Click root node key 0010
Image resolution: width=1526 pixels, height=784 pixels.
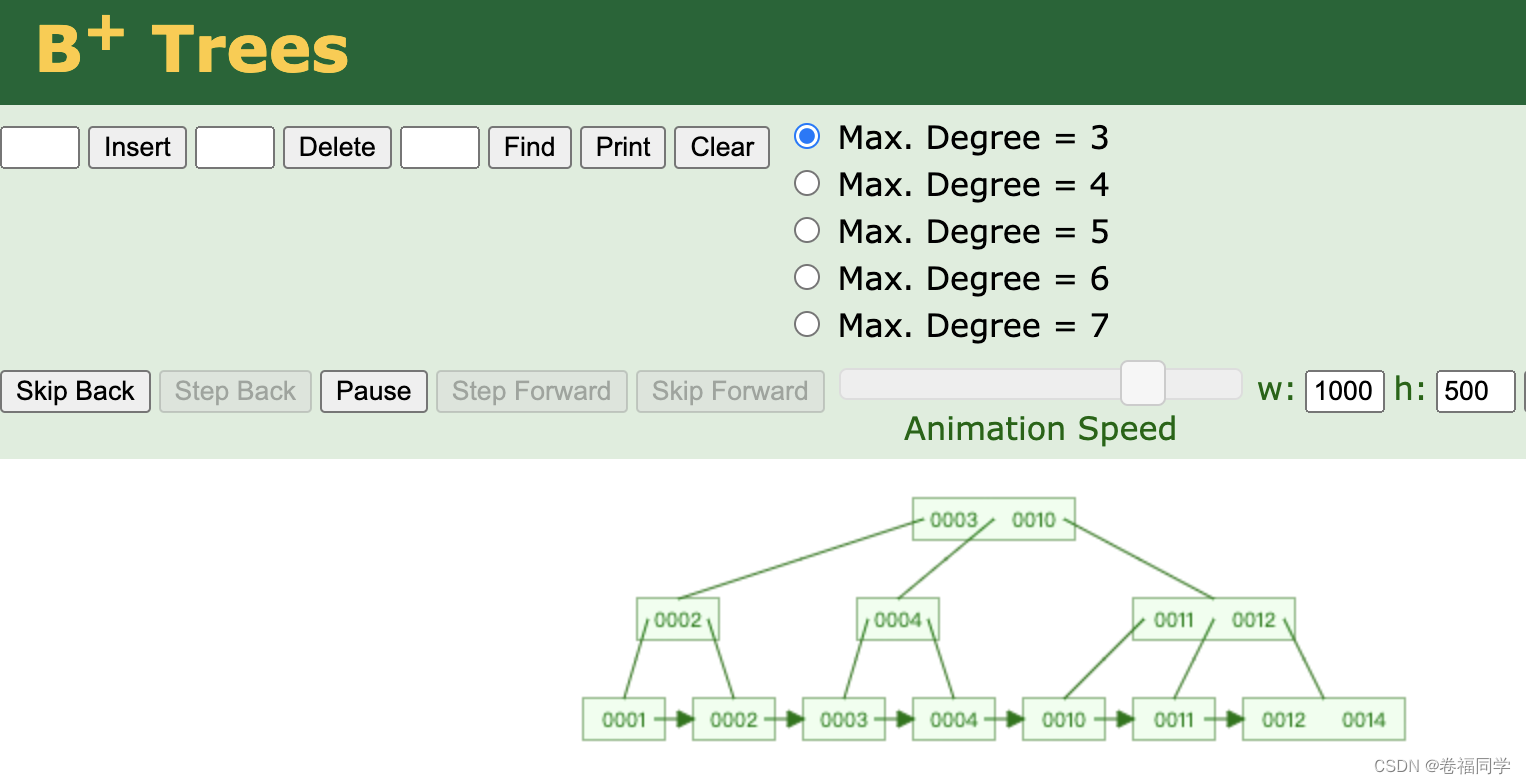click(1034, 520)
